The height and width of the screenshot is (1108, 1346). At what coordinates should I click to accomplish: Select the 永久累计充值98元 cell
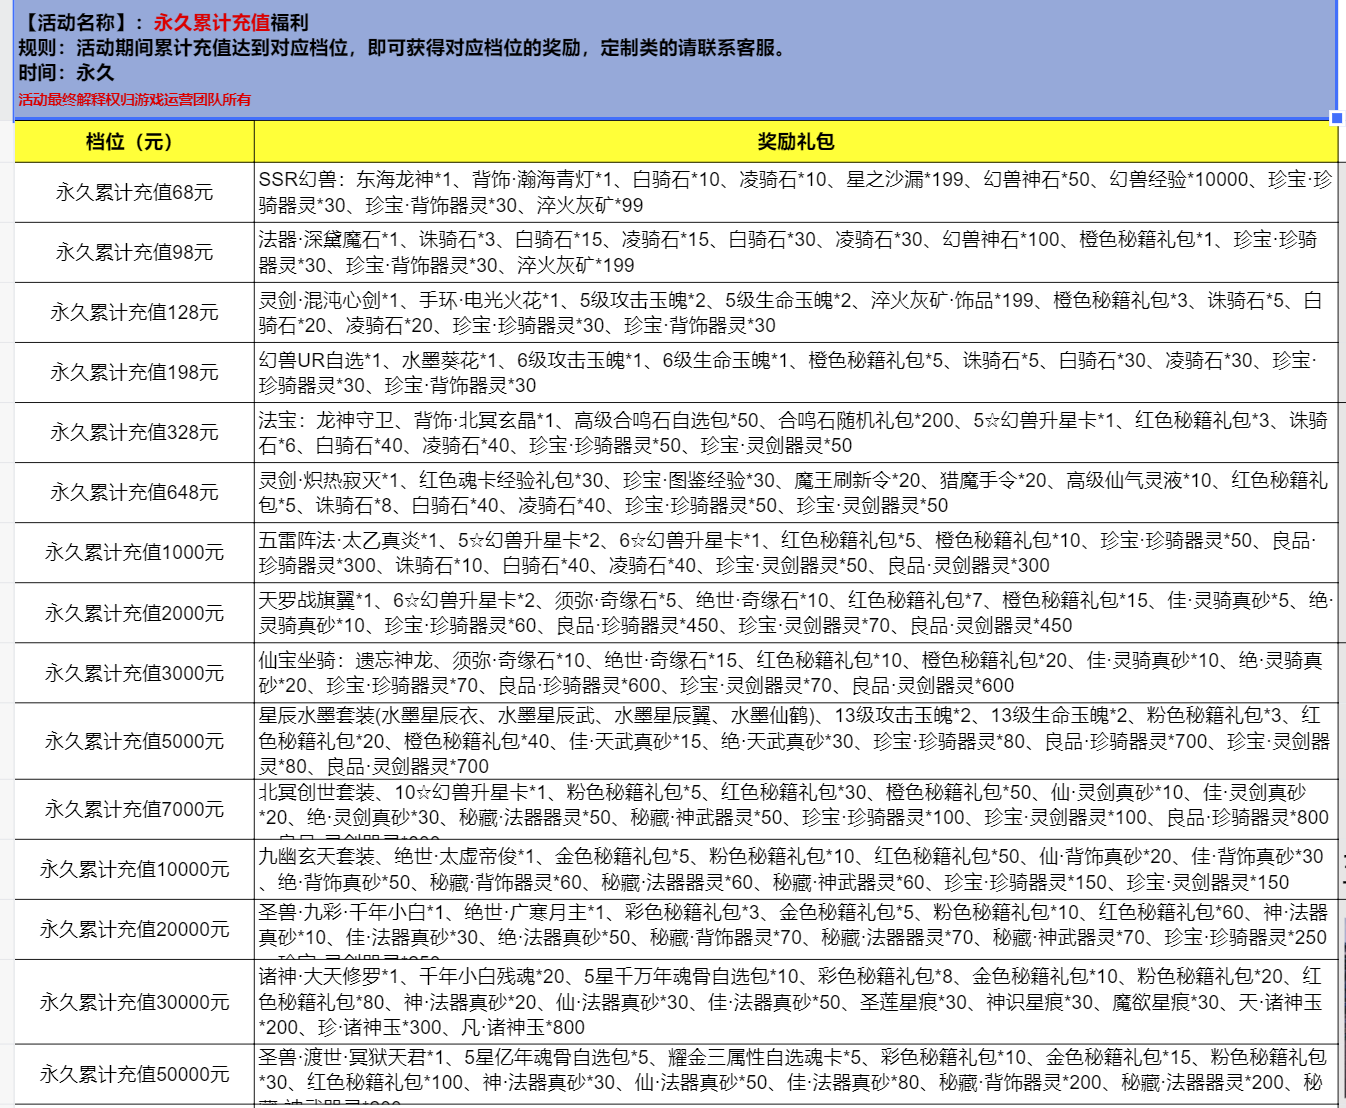point(134,252)
